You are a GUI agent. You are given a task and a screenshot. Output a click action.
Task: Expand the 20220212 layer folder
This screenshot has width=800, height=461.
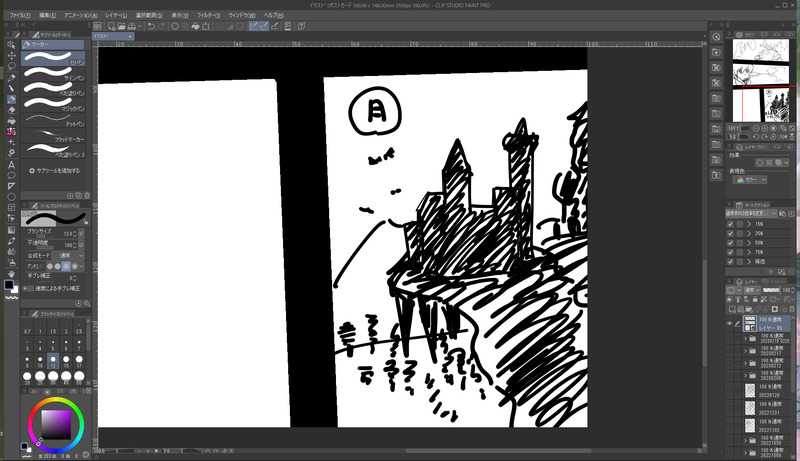click(745, 363)
